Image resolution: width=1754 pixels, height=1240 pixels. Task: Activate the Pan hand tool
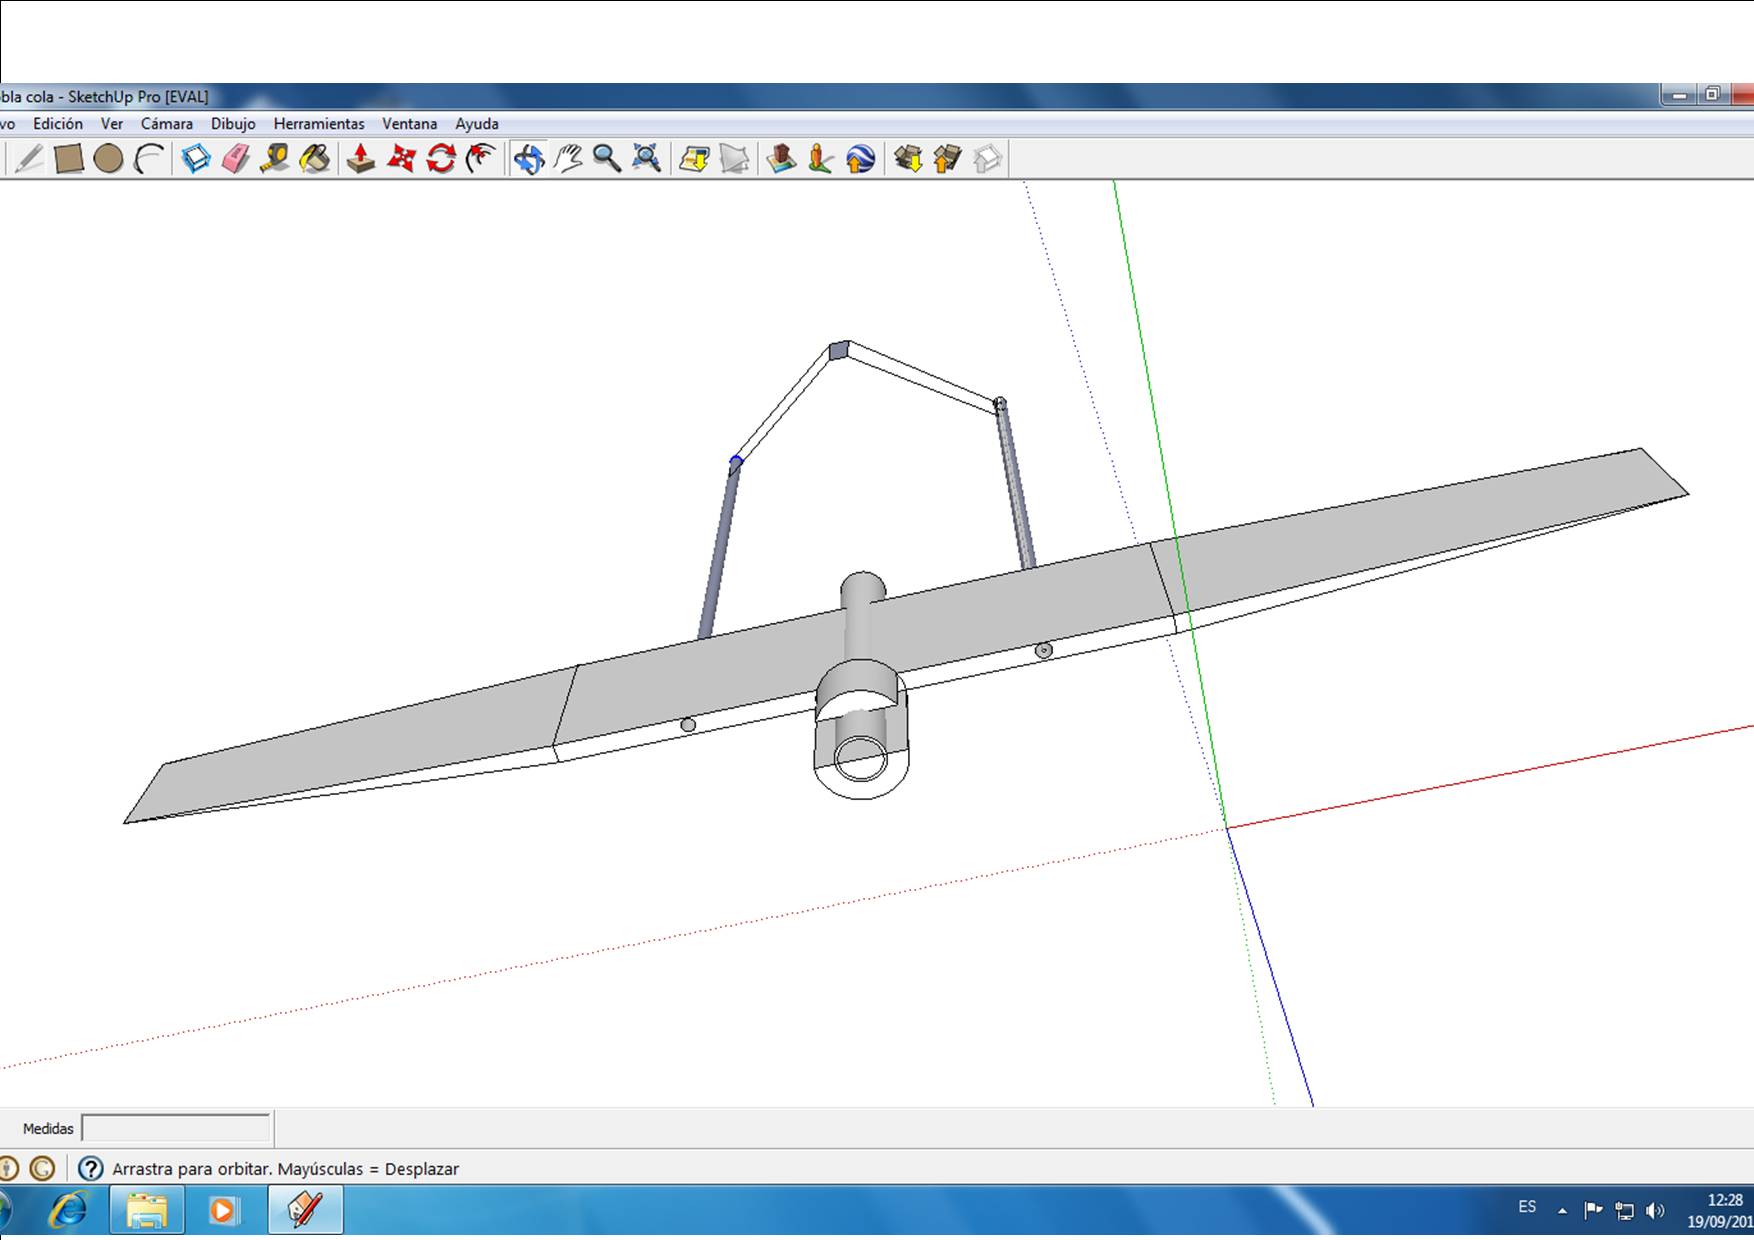pyautogui.click(x=568, y=159)
